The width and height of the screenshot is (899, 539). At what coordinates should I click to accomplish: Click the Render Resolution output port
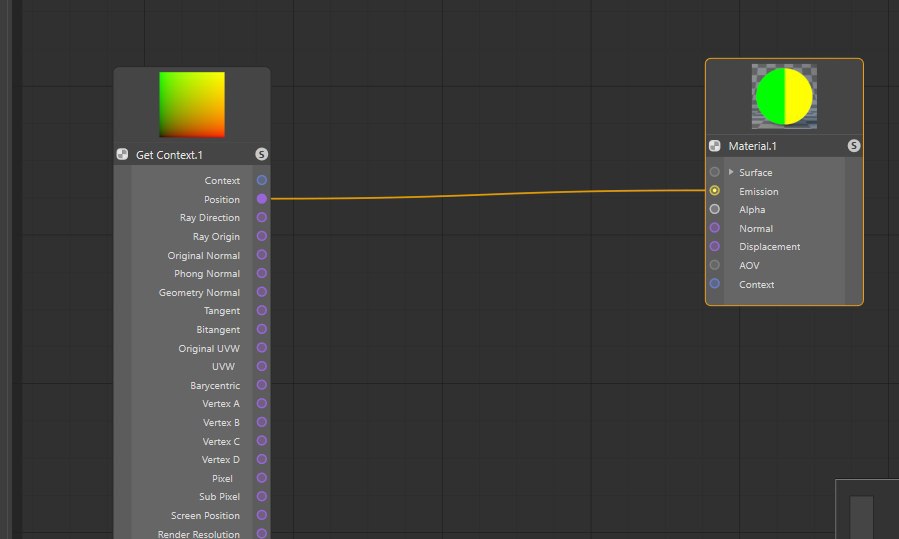[261, 533]
